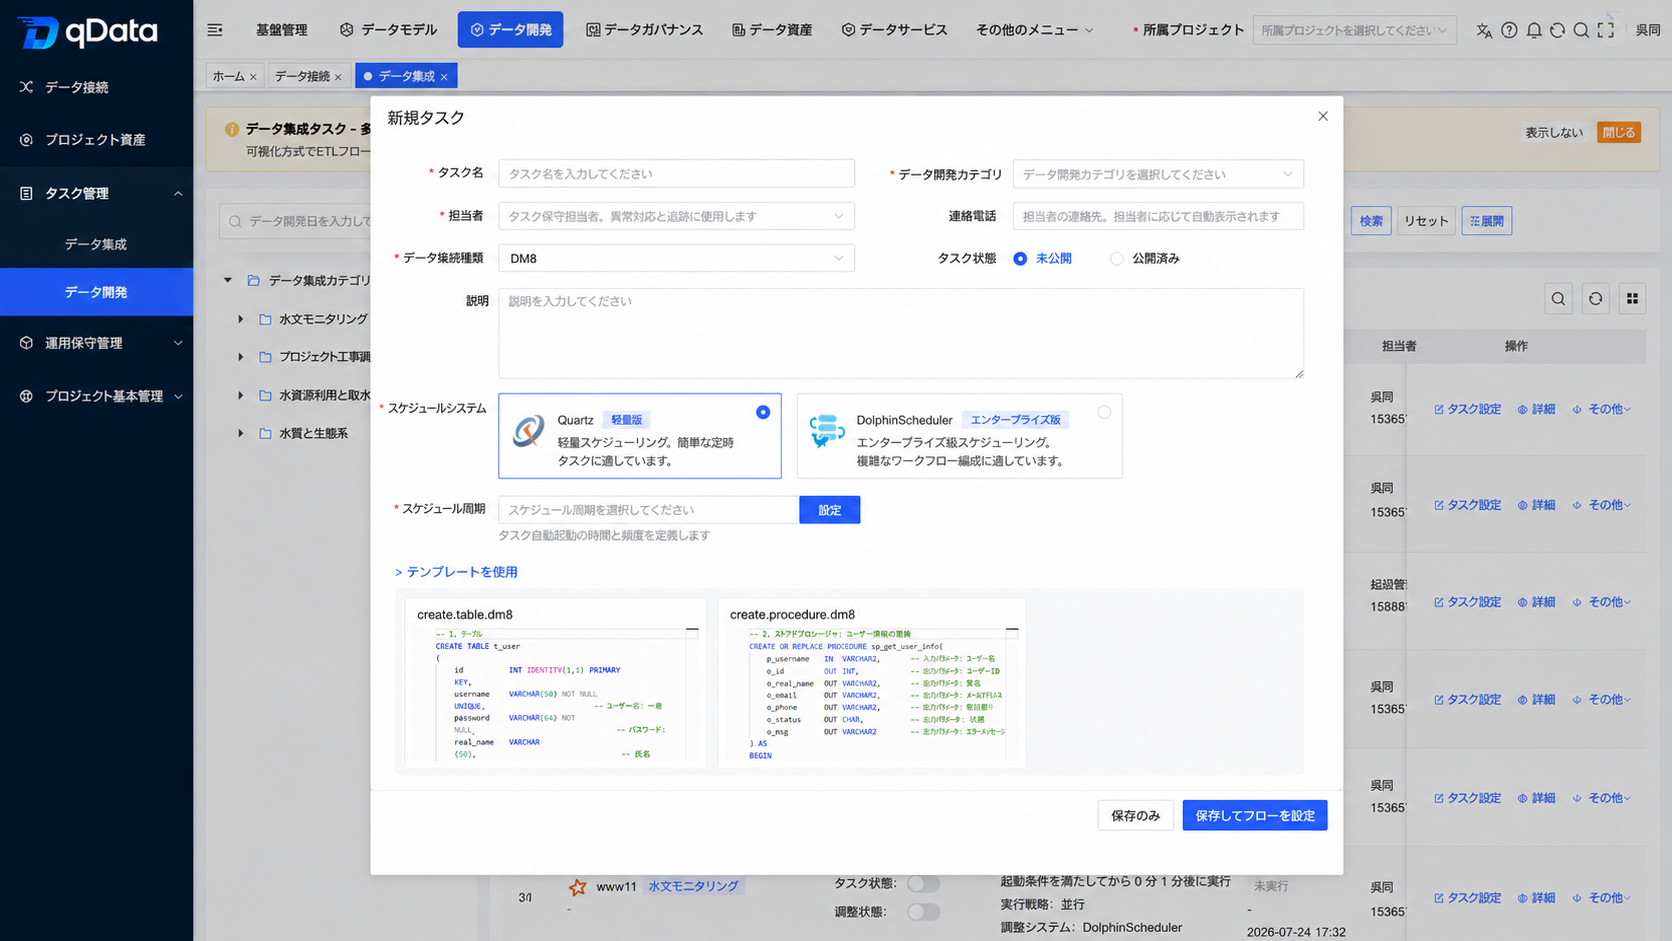1672x941 pixels.
Task: Choose the DolphinScheduler radio
Action: pyautogui.click(x=1104, y=412)
